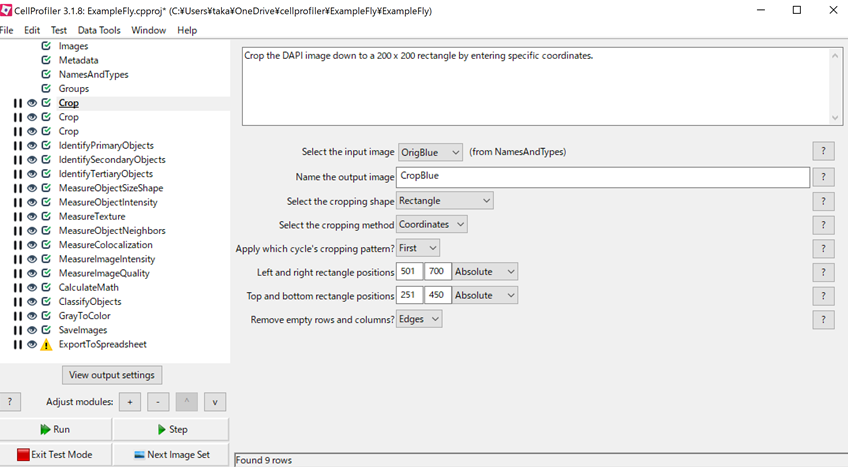Screen dimensions: 848x467
Task: Open the First cycle pattern dropdown
Action: [x=418, y=248]
